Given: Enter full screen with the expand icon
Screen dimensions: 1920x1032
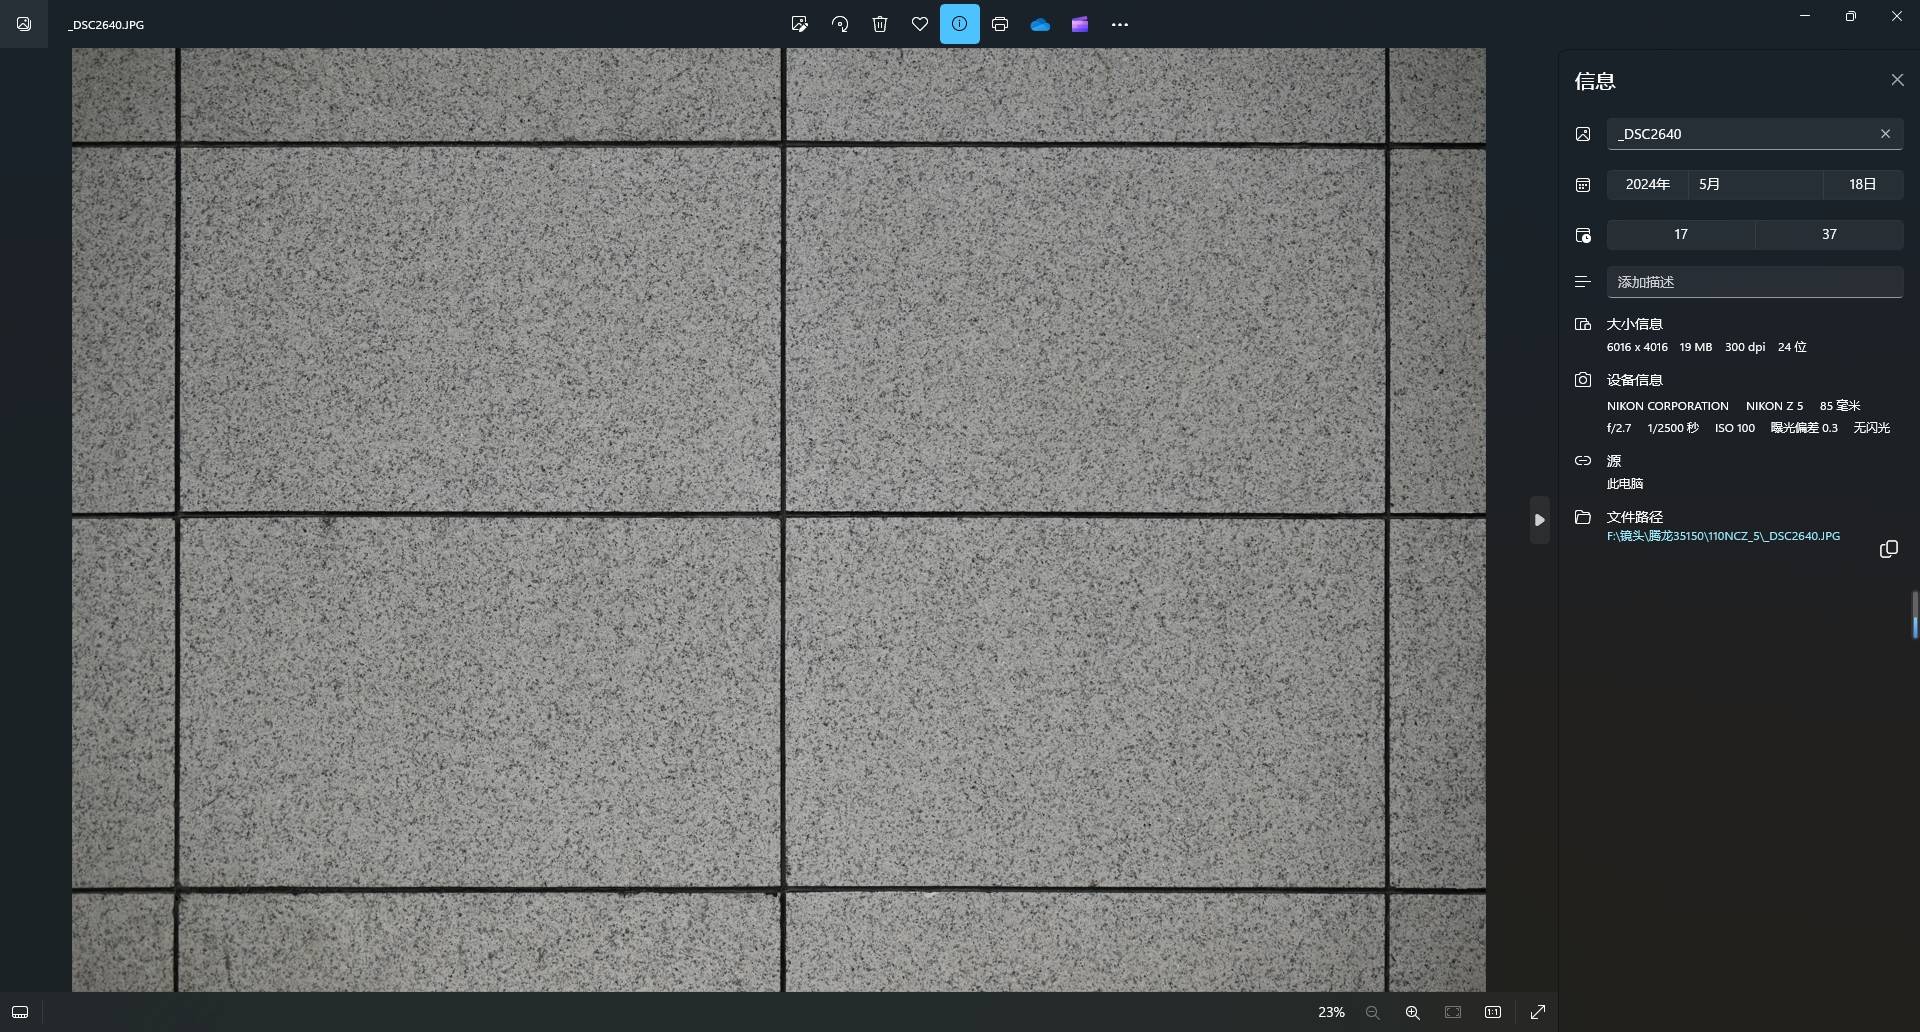Looking at the screenshot, I should pos(1538,1012).
